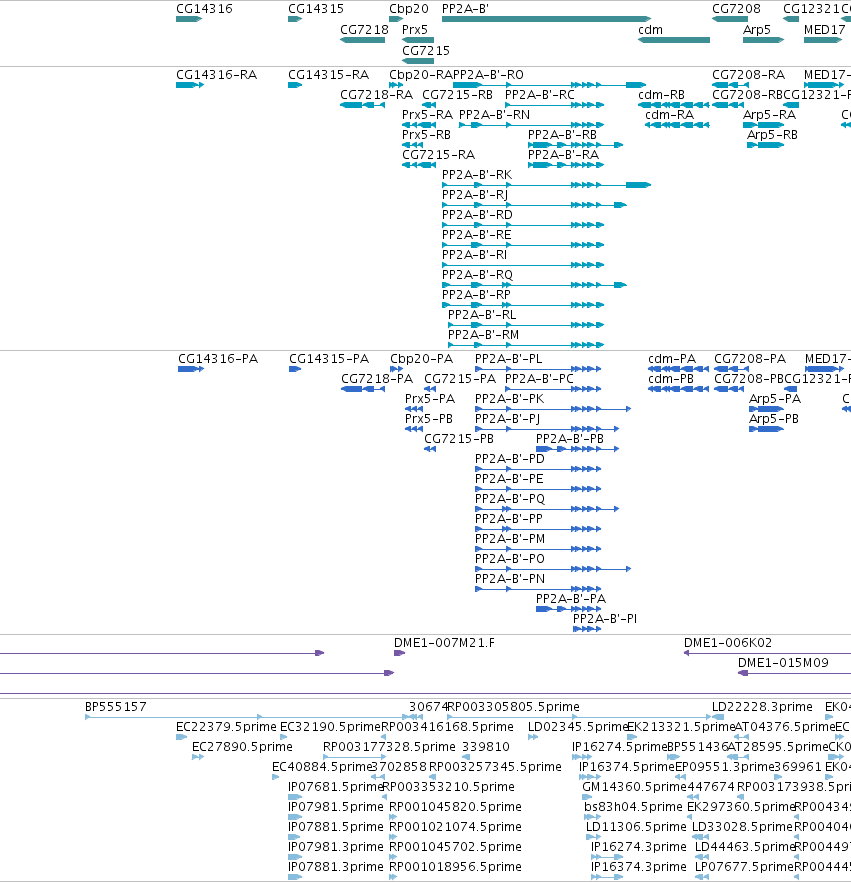Select transcript PP2A-B'-RQ
Screen dimensions: 851x882
pos(534,285)
